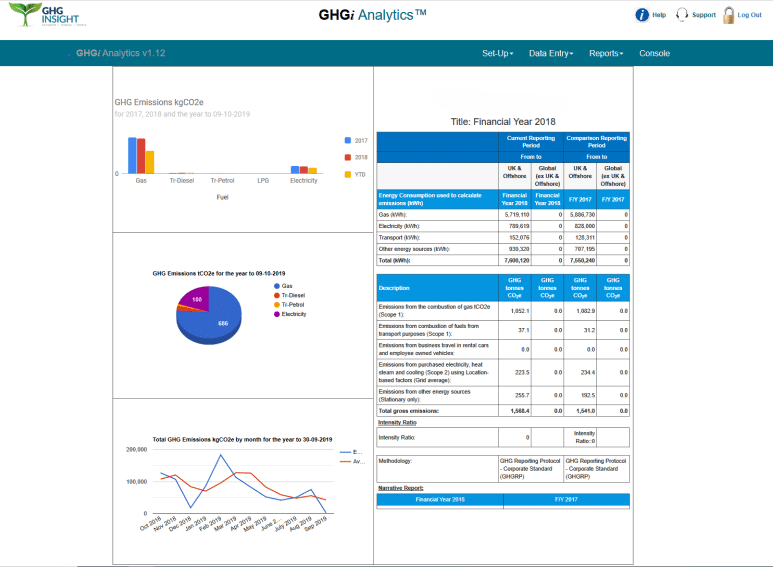Click the Log Out padlock icon
This screenshot has height=567, width=773.
click(x=728, y=15)
